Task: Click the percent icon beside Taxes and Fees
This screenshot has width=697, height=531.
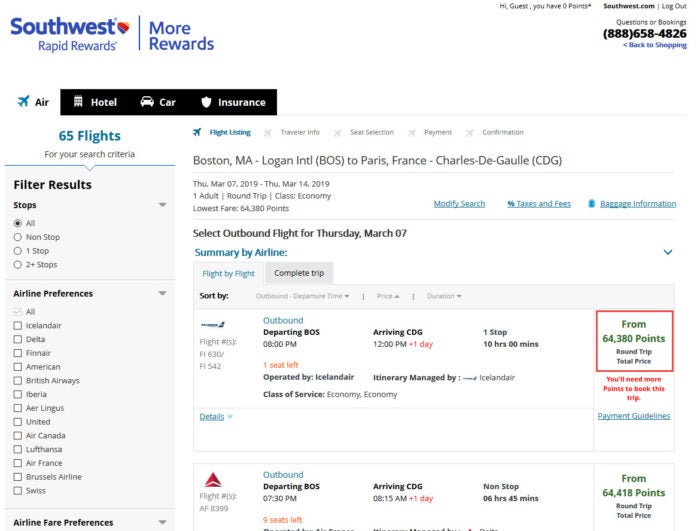Action: pyautogui.click(x=511, y=204)
